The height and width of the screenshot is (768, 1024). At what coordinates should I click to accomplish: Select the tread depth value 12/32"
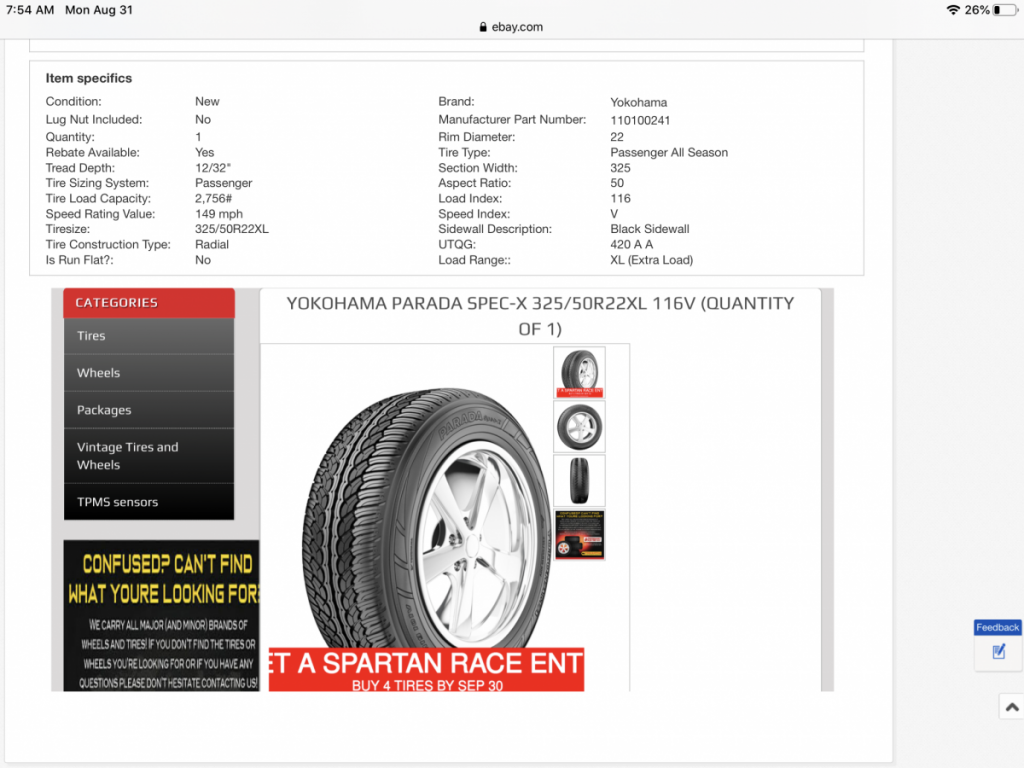click(213, 168)
